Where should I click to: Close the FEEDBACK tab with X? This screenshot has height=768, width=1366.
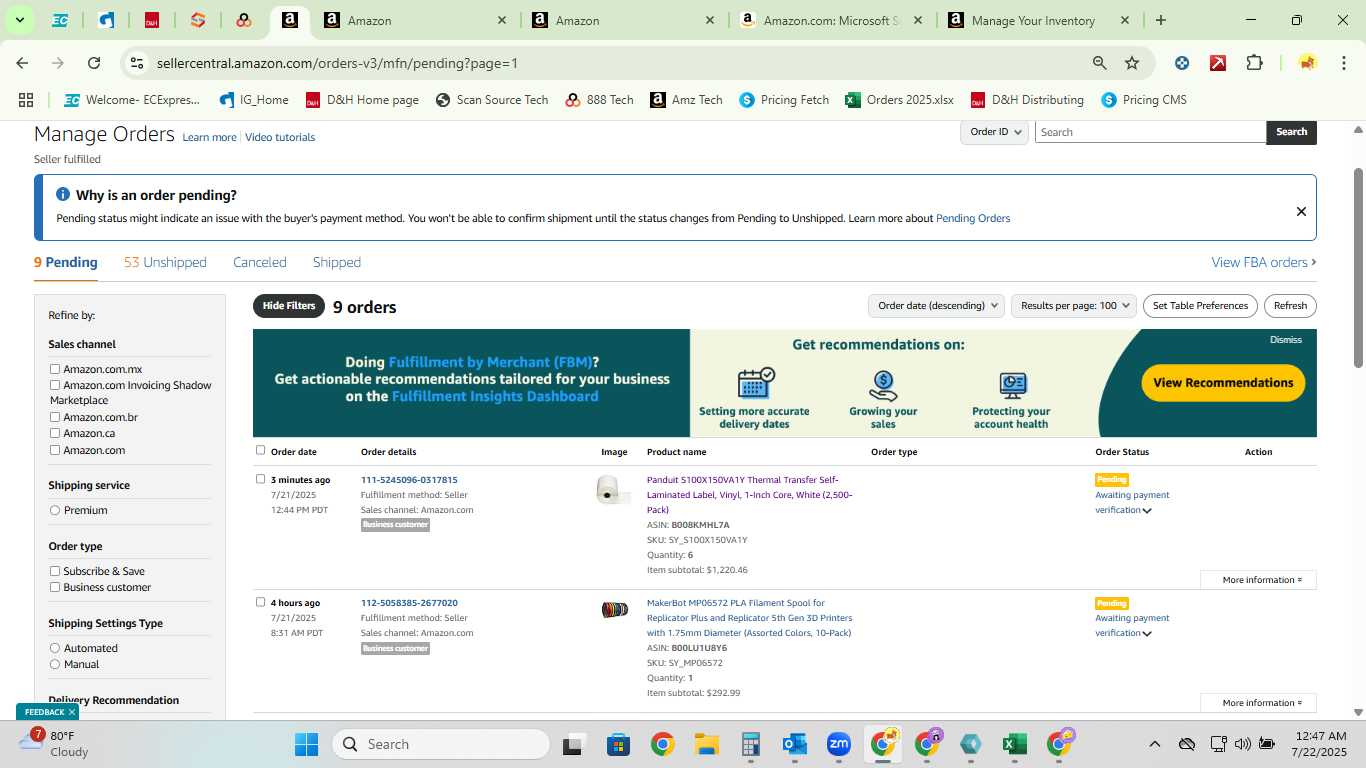(x=72, y=712)
